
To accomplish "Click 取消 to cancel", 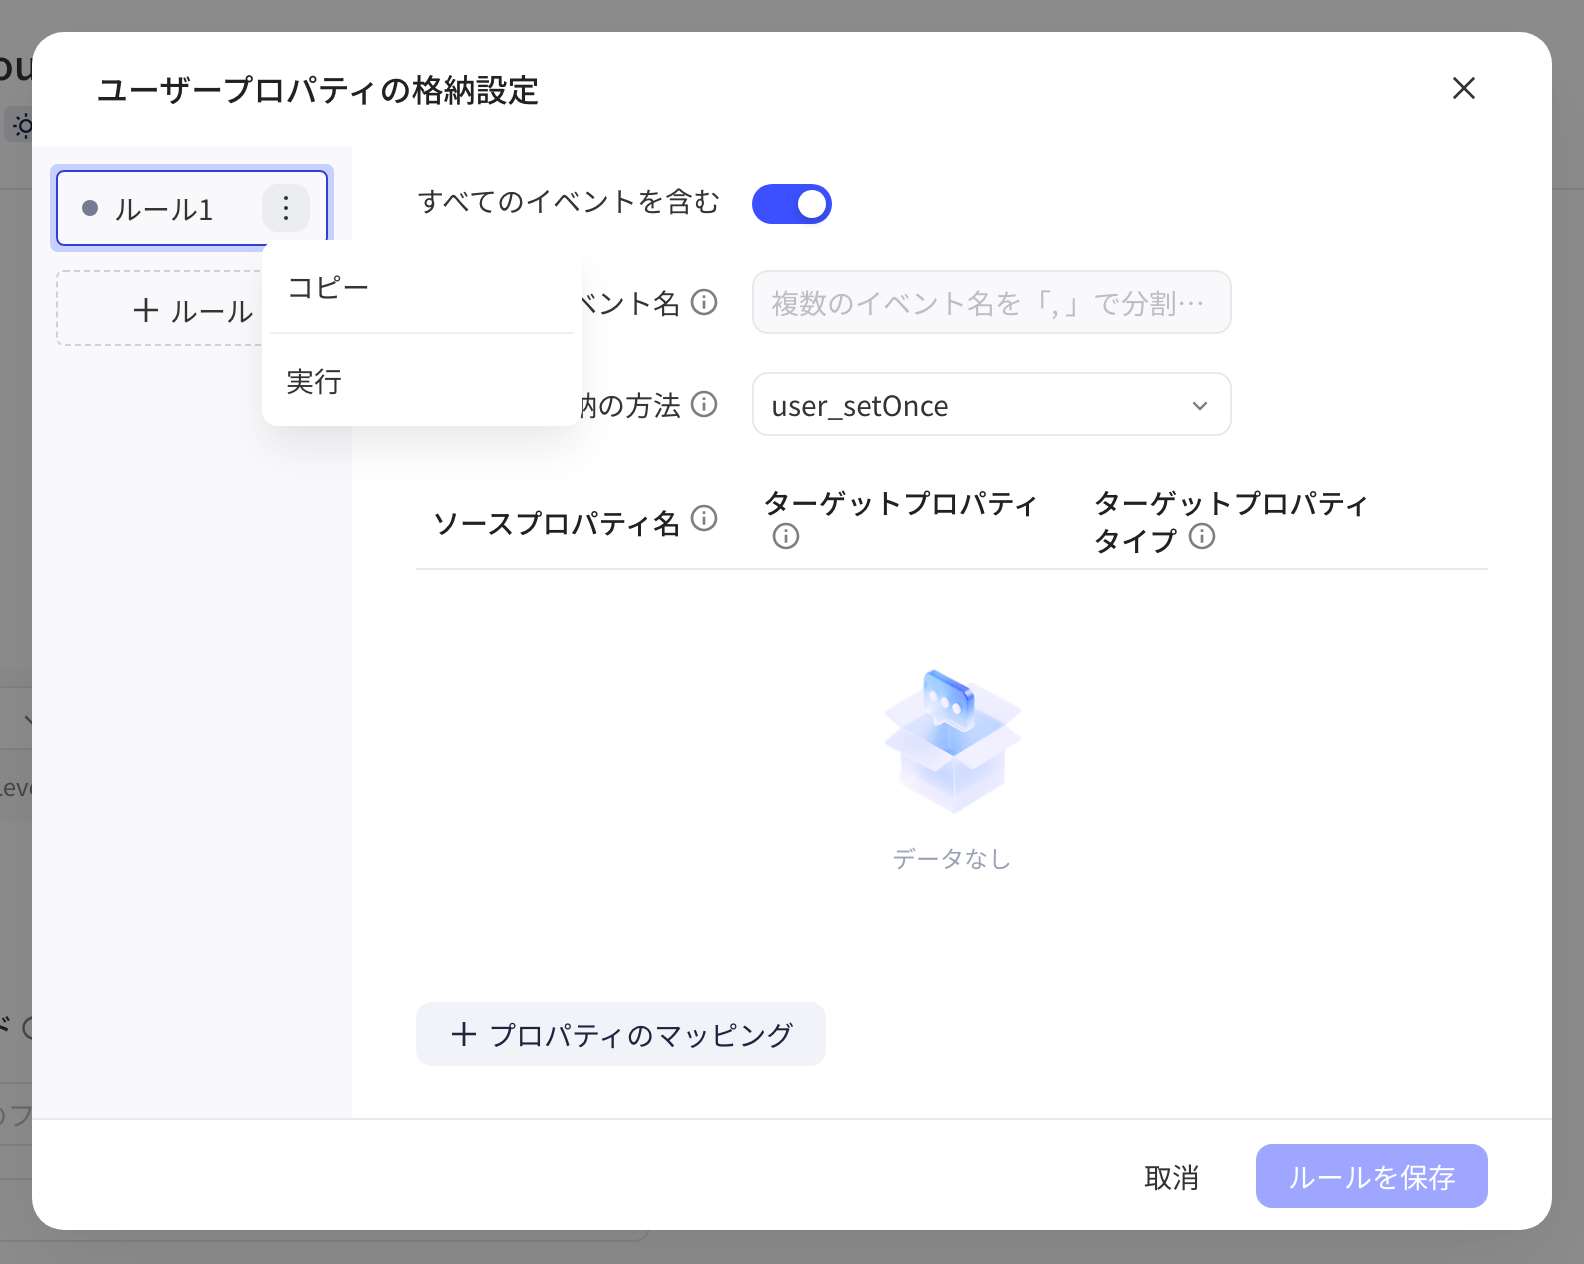I will (1172, 1177).
